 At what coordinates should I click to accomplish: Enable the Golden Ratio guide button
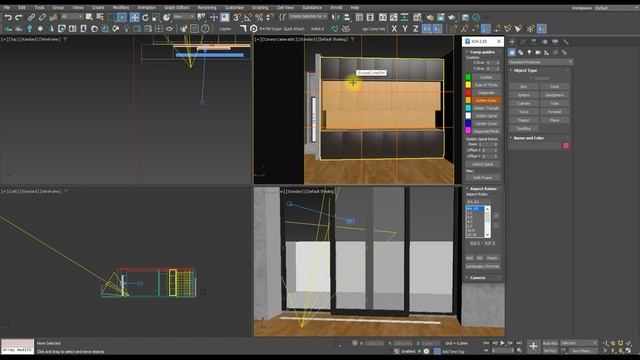coord(486,100)
